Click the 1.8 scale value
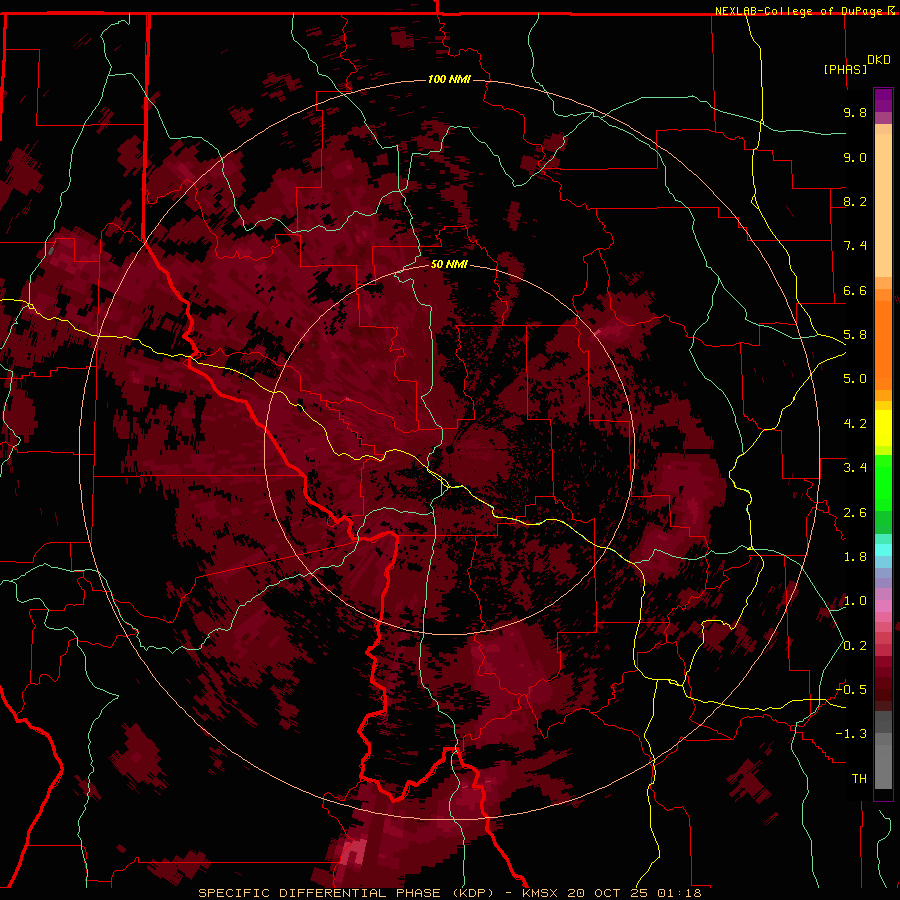 (855, 557)
